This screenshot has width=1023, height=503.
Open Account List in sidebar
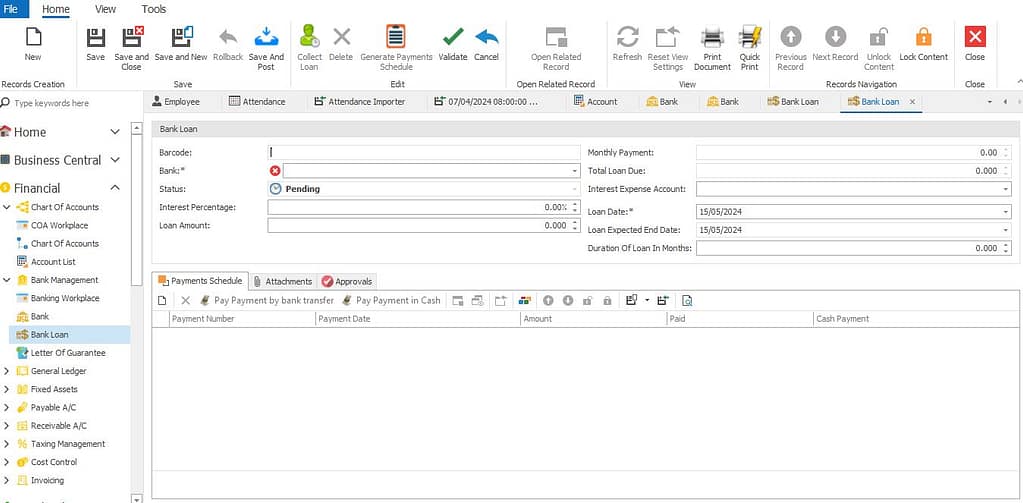[53, 262]
